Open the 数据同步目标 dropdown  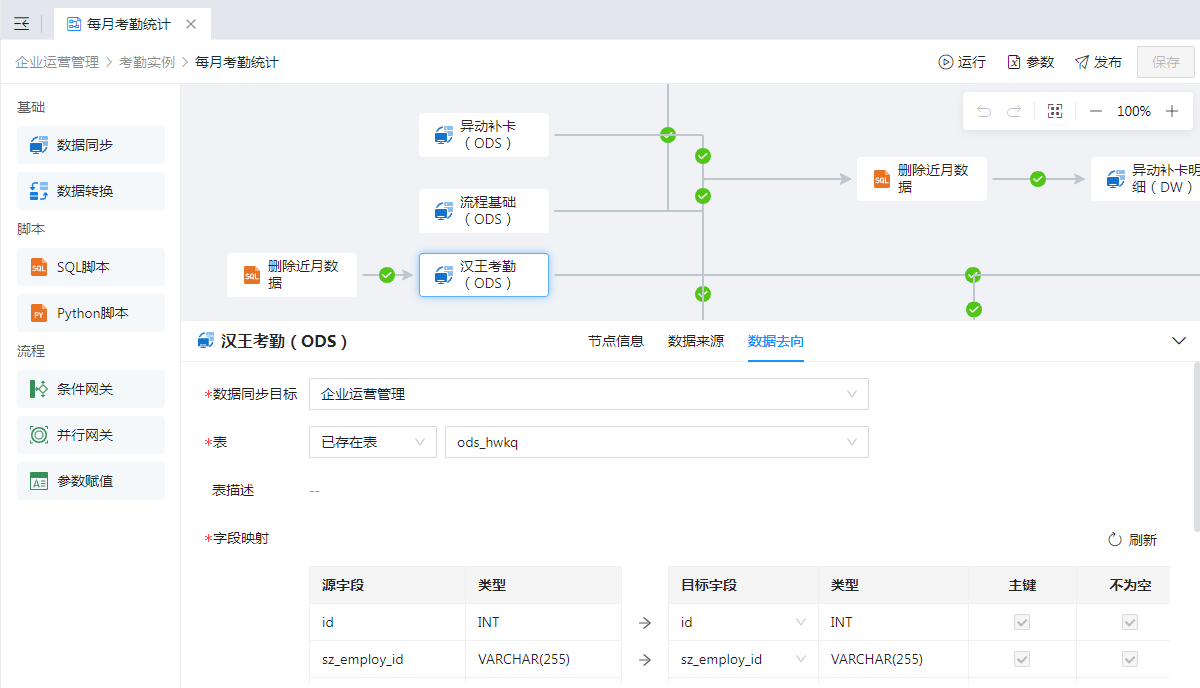(x=588, y=394)
